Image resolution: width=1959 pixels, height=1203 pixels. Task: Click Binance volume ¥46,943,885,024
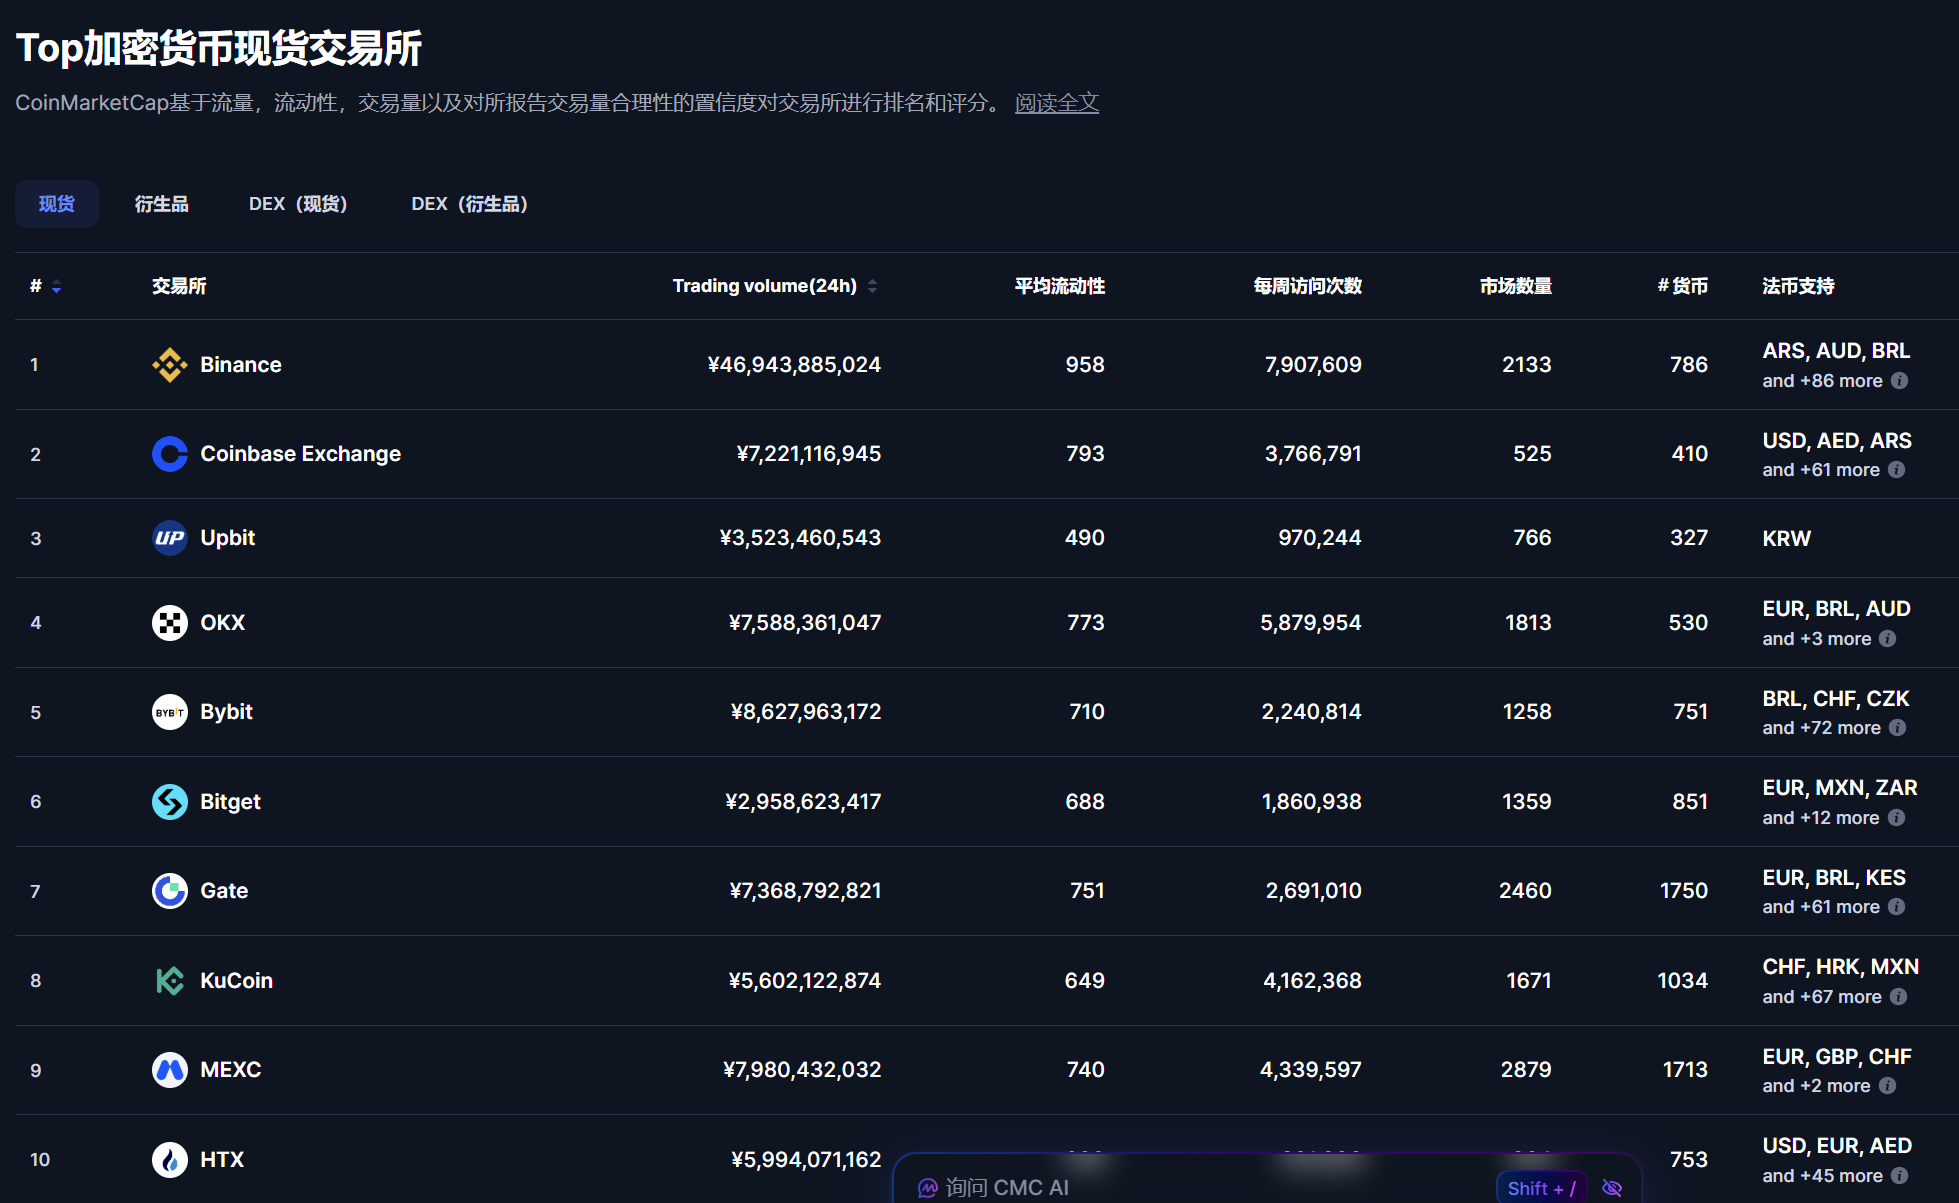pos(794,365)
